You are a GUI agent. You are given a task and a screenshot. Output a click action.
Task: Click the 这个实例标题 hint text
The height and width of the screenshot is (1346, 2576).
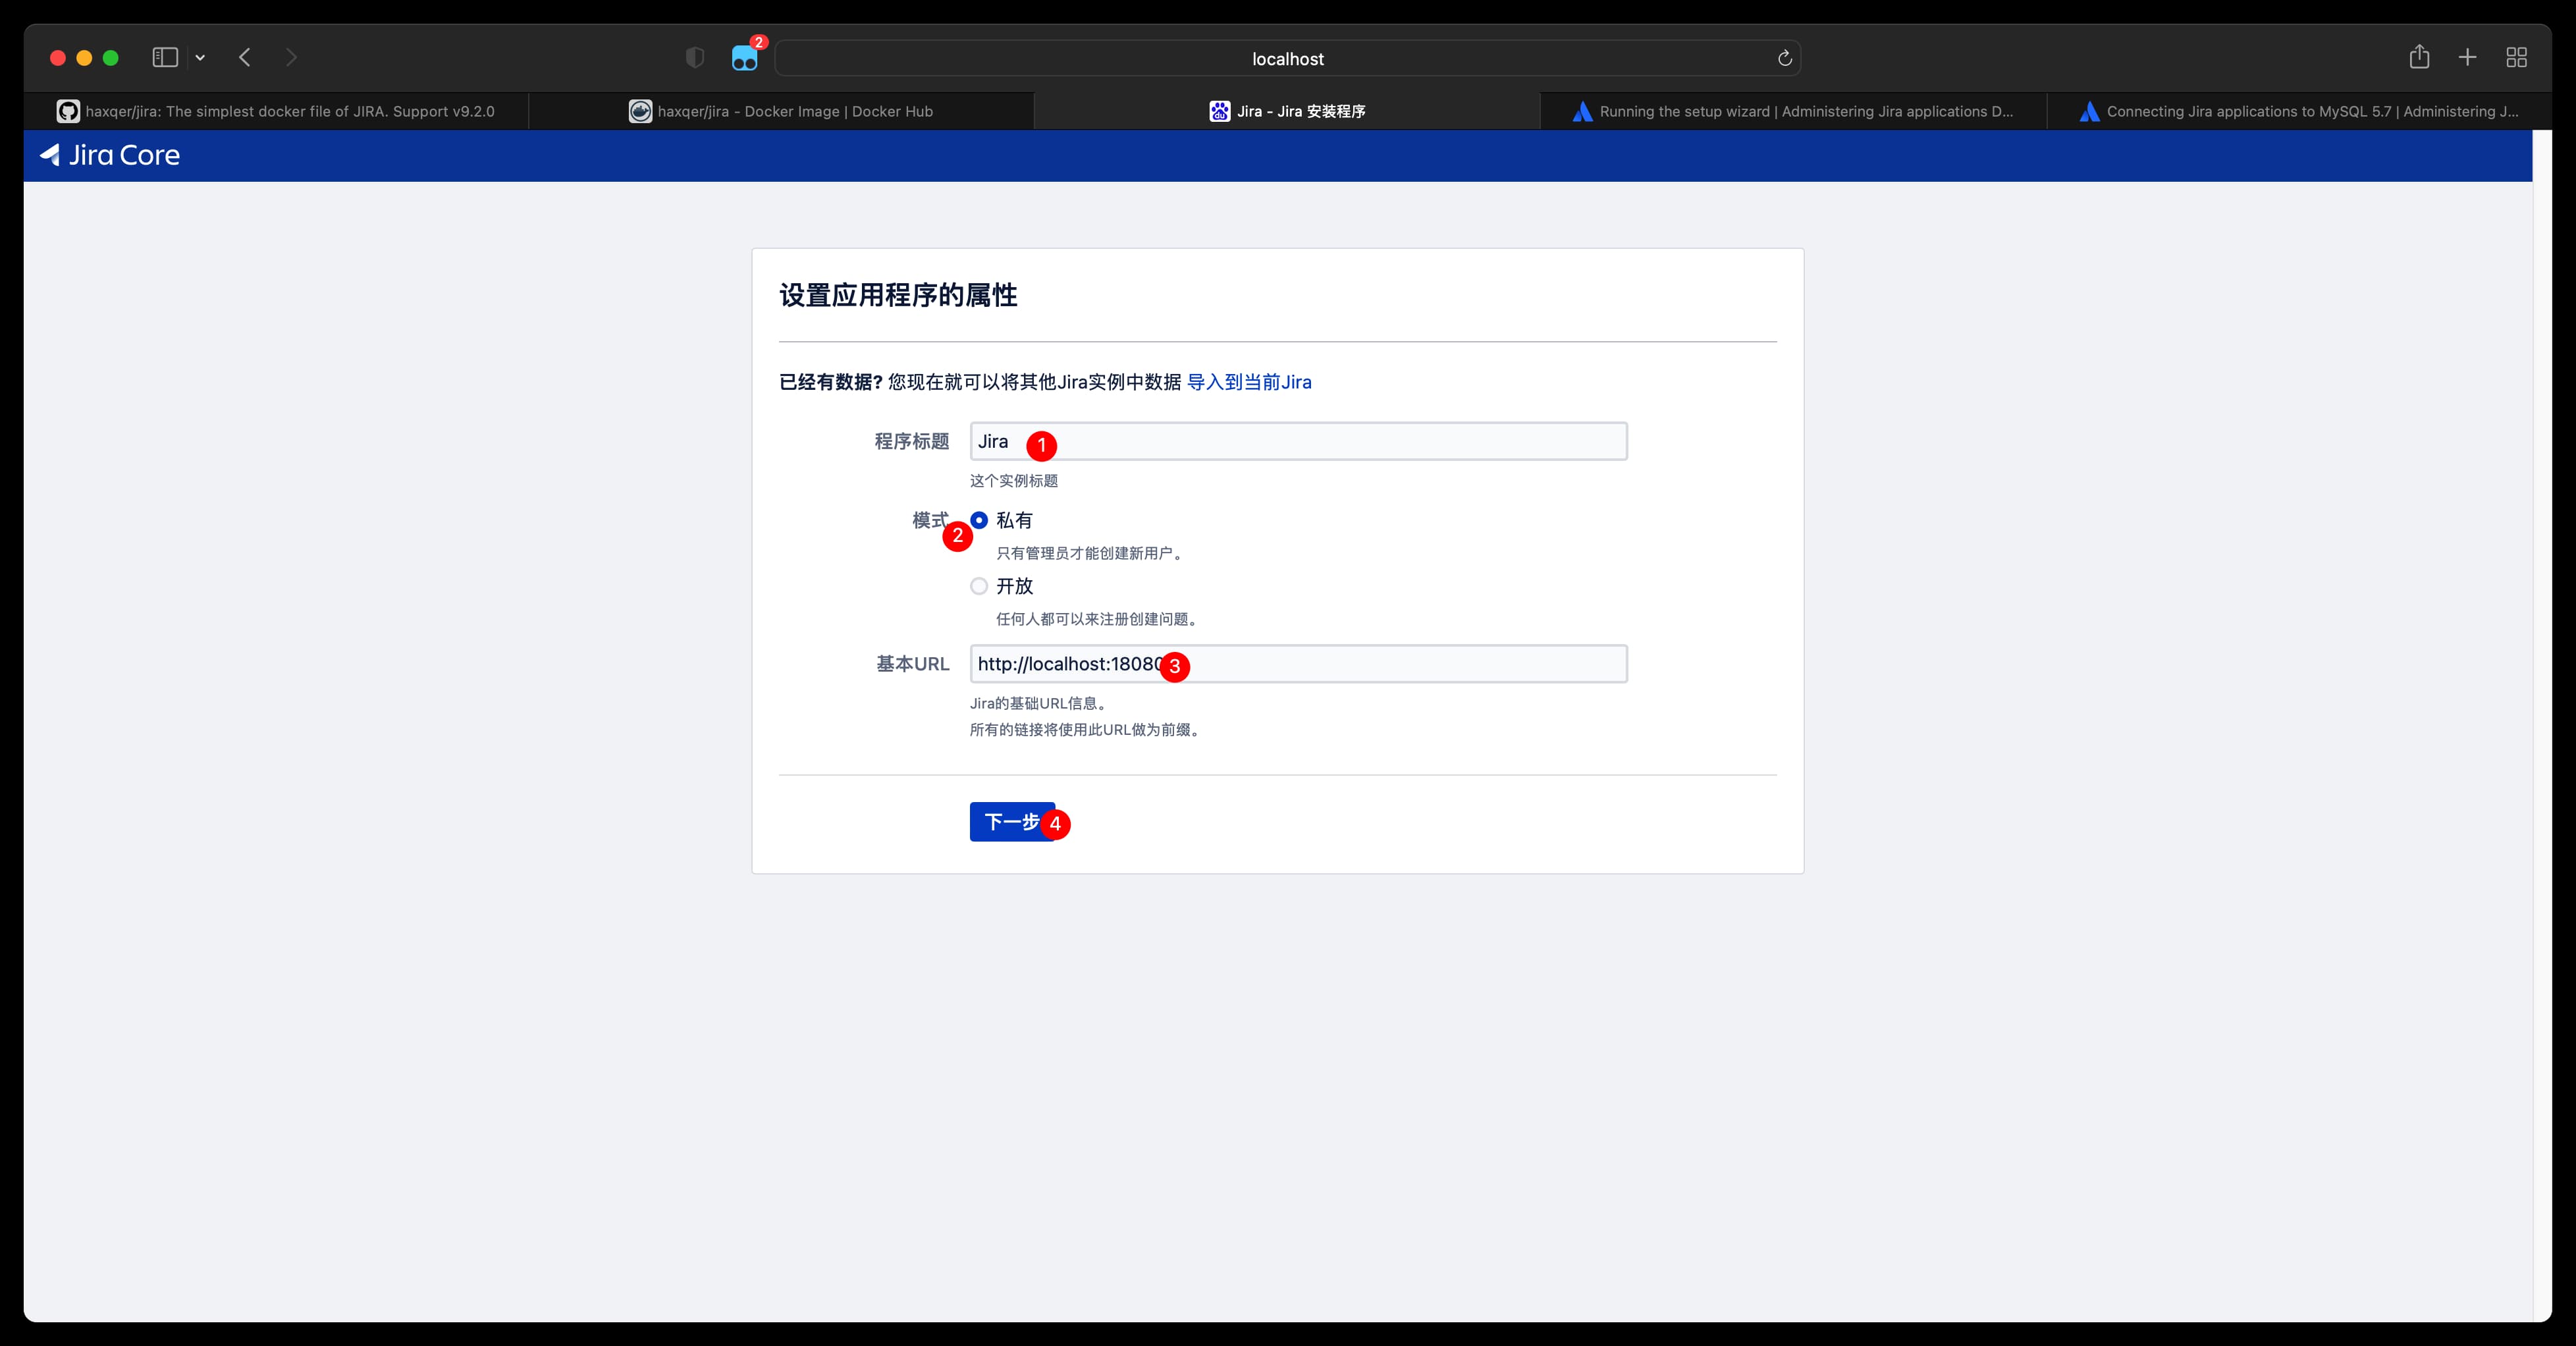point(1014,481)
